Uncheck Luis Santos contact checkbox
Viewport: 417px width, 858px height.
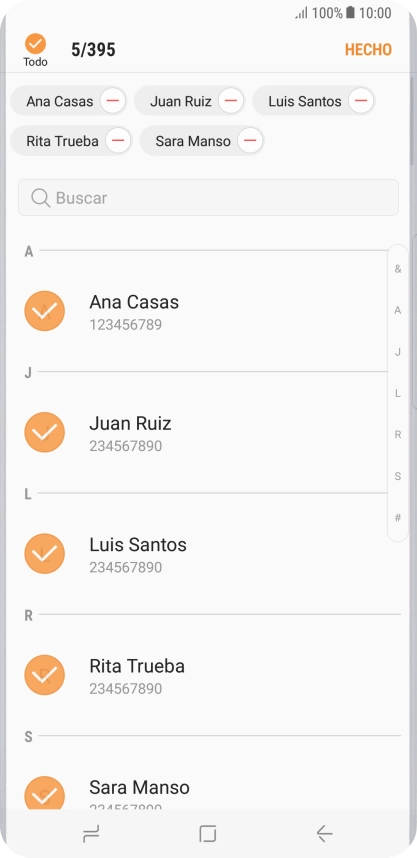(45, 554)
